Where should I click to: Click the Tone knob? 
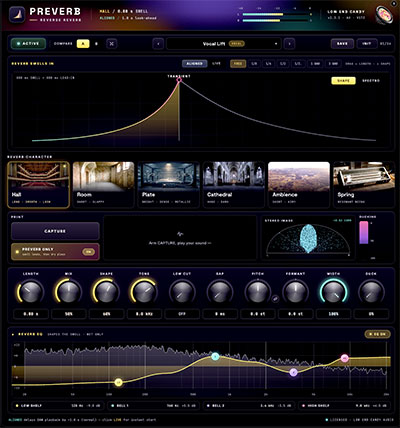pos(144,292)
